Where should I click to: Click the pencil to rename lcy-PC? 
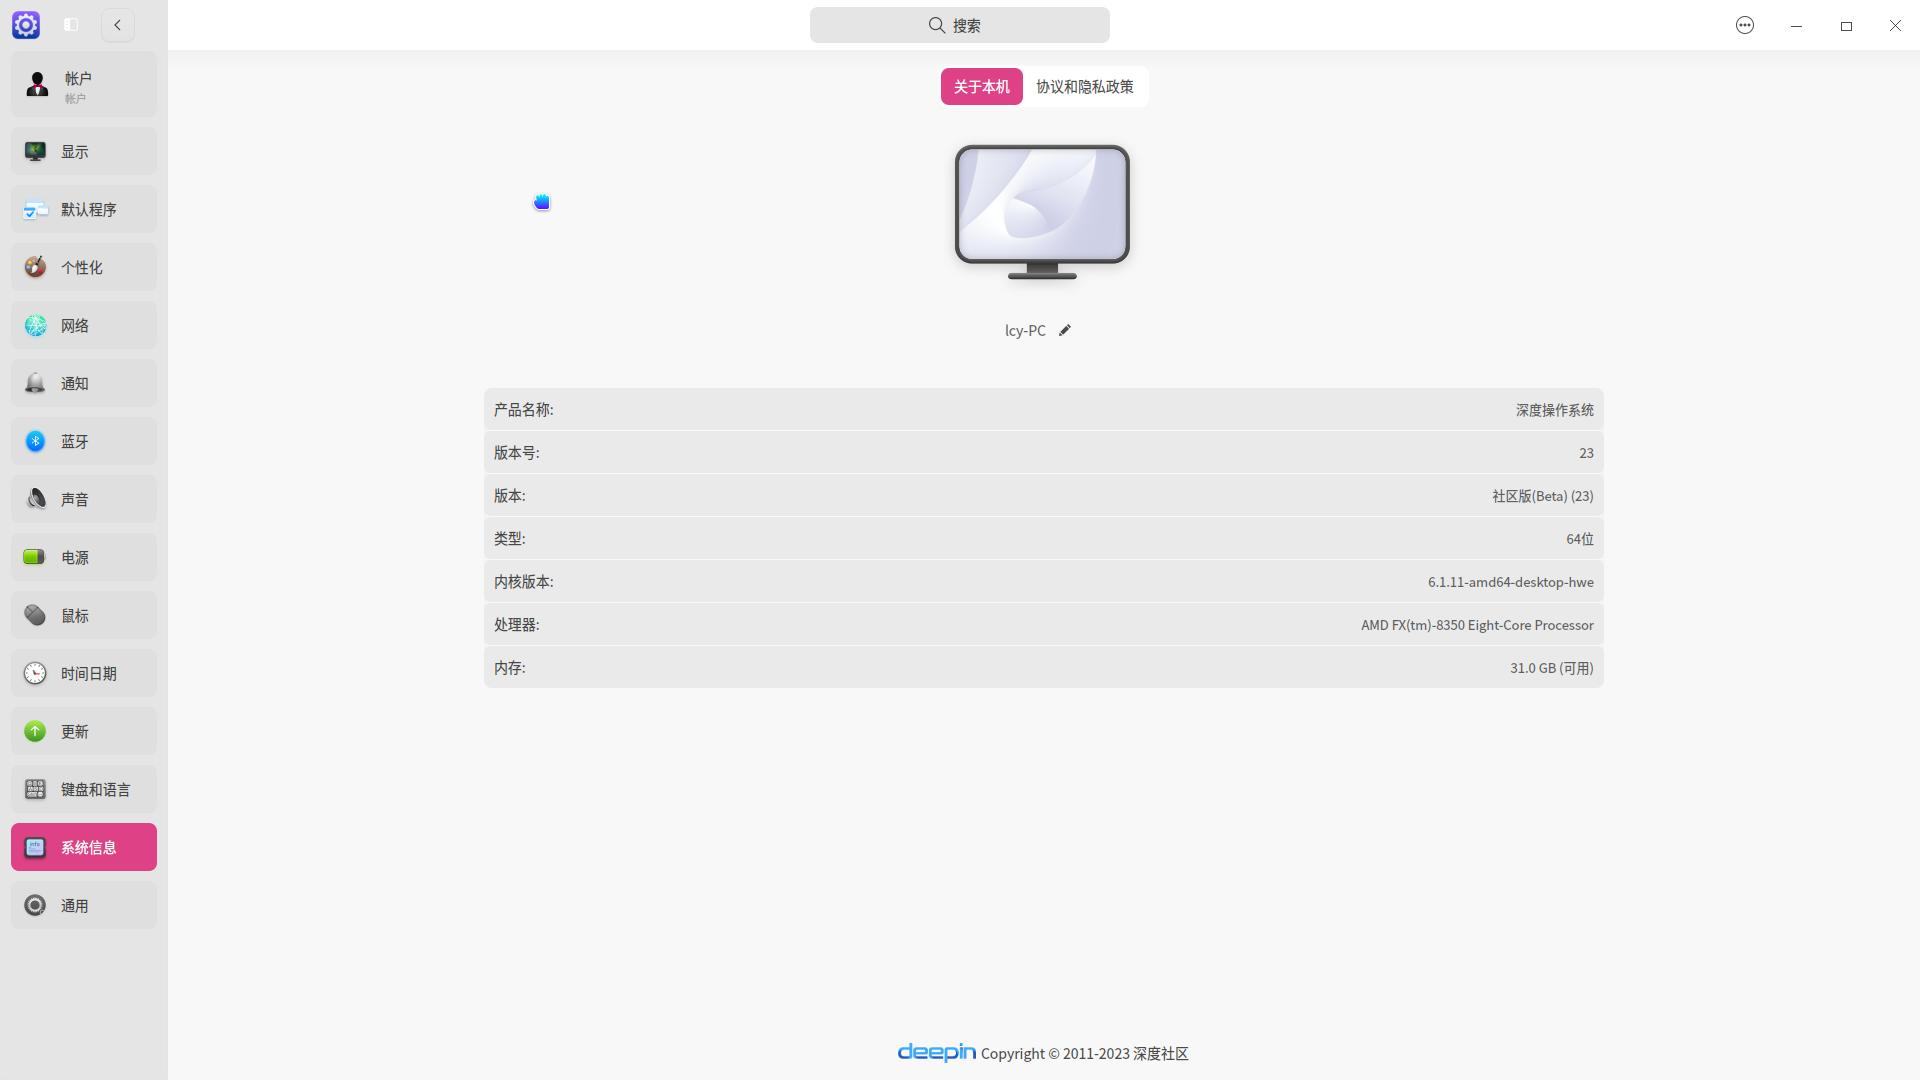1065,330
